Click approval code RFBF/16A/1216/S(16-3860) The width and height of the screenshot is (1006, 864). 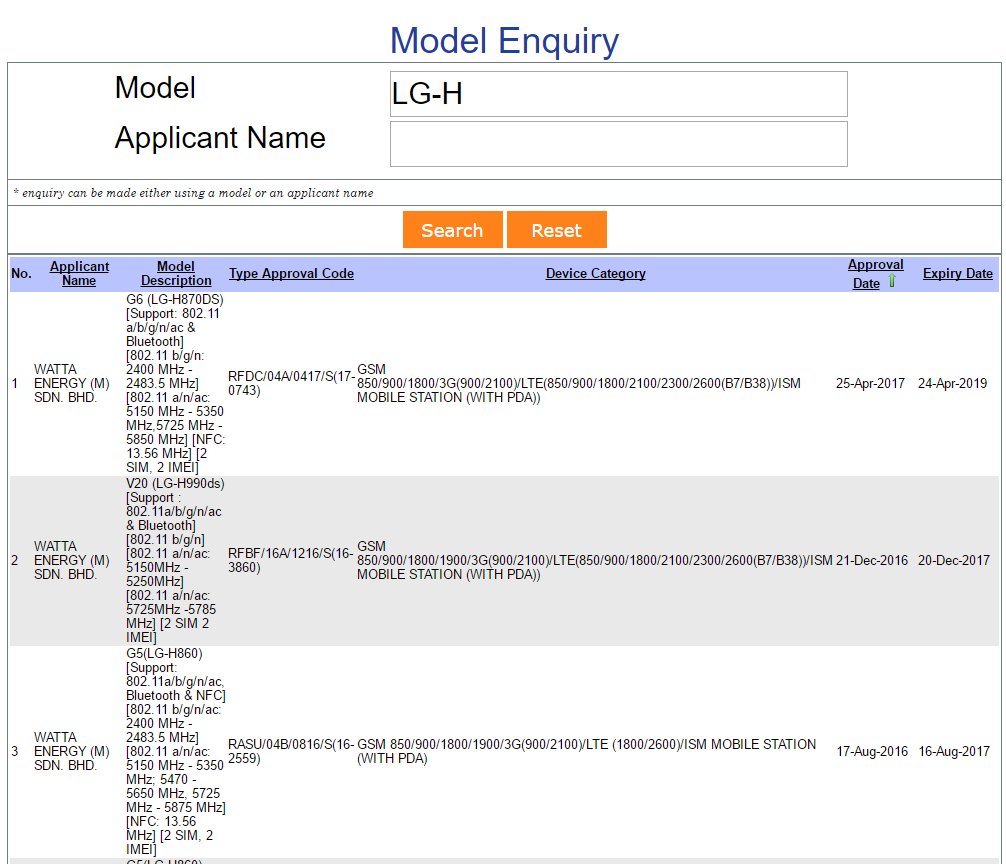291,560
